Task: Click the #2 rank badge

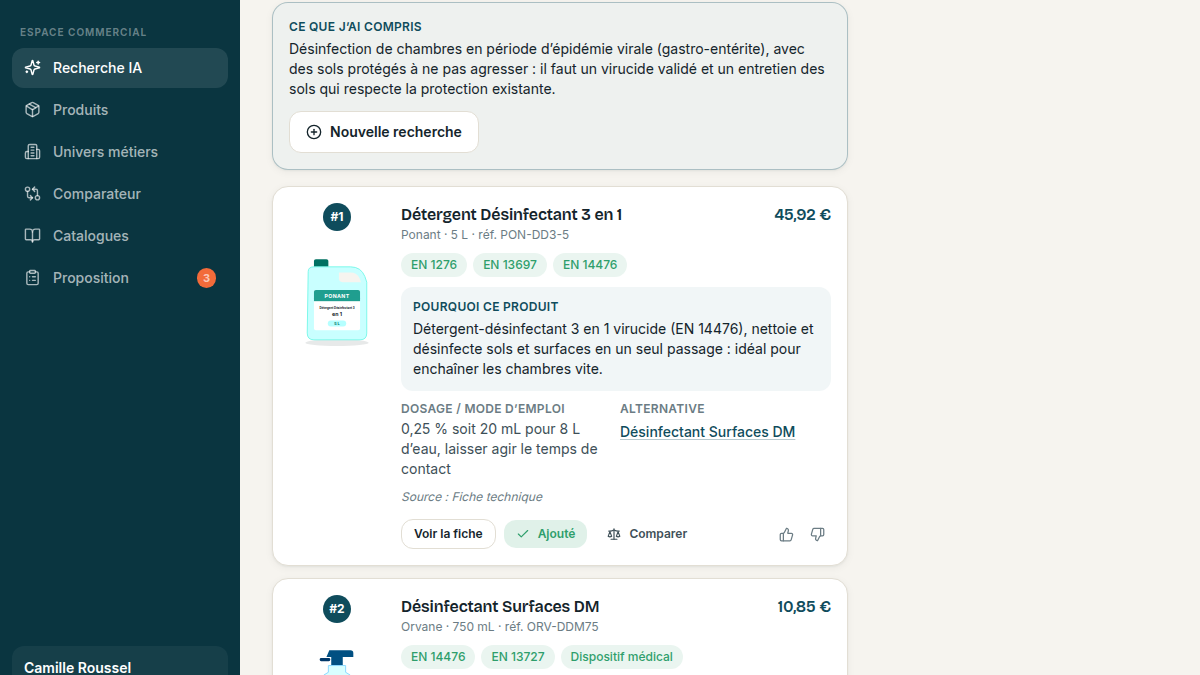Action: [337, 608]
